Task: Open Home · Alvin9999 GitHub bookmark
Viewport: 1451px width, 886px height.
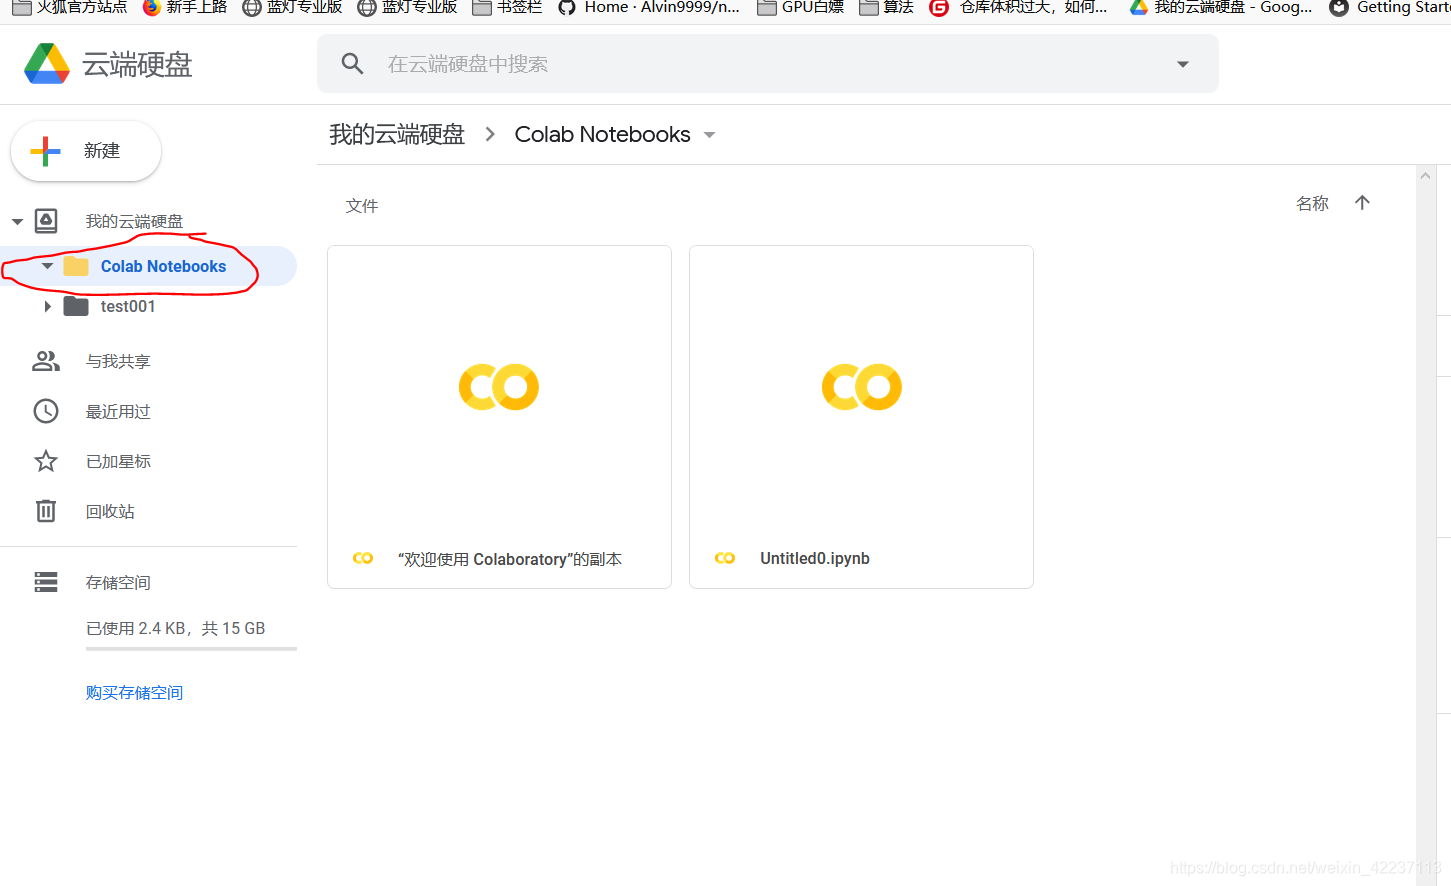Action: (x=649, y=8)
